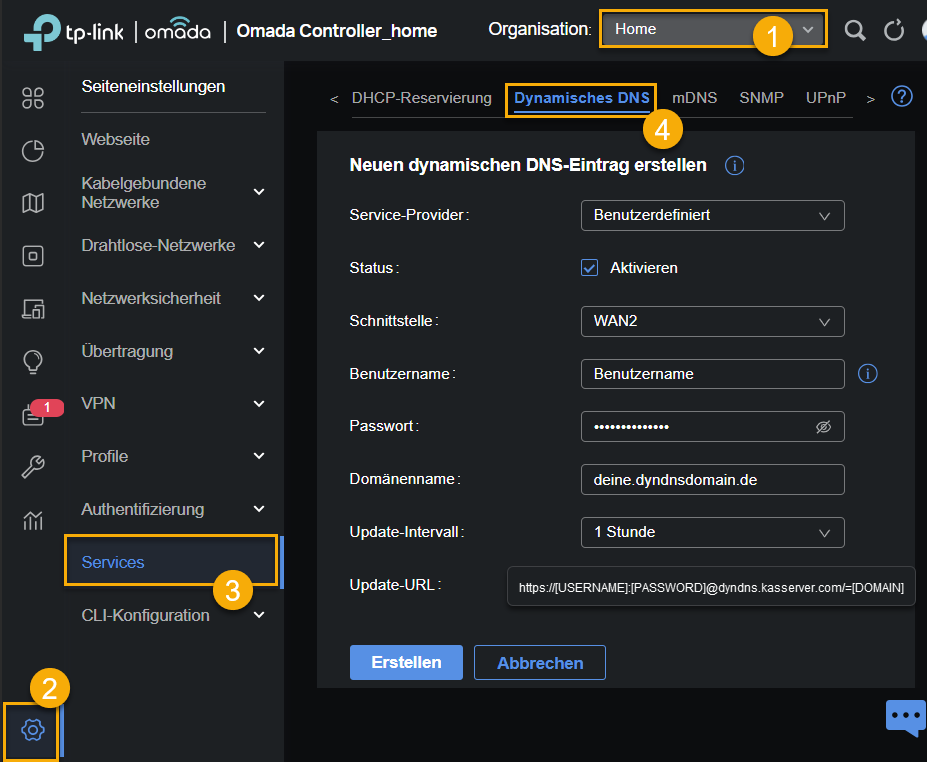Switch to DHCP-Reservierung tab
This screenshot has width=927, height=762.
pos(422,98)
